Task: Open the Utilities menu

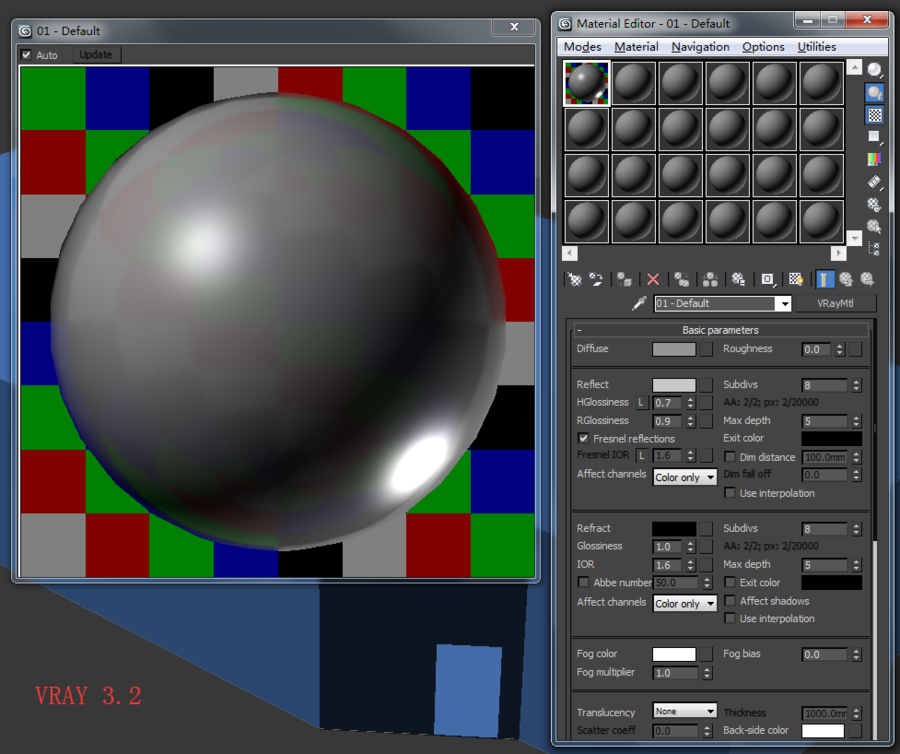Action: (x=816, y=47)
